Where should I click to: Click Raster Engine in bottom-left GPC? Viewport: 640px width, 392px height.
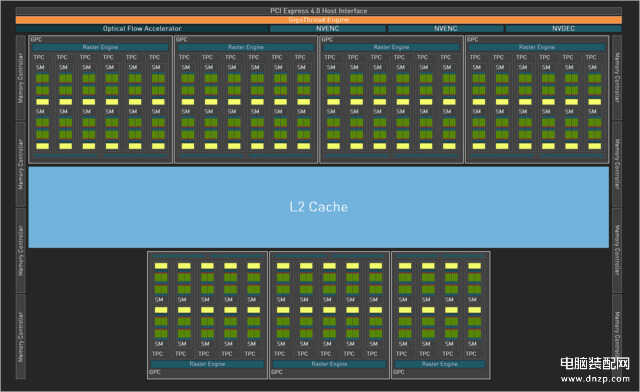[x=207, y=364]
